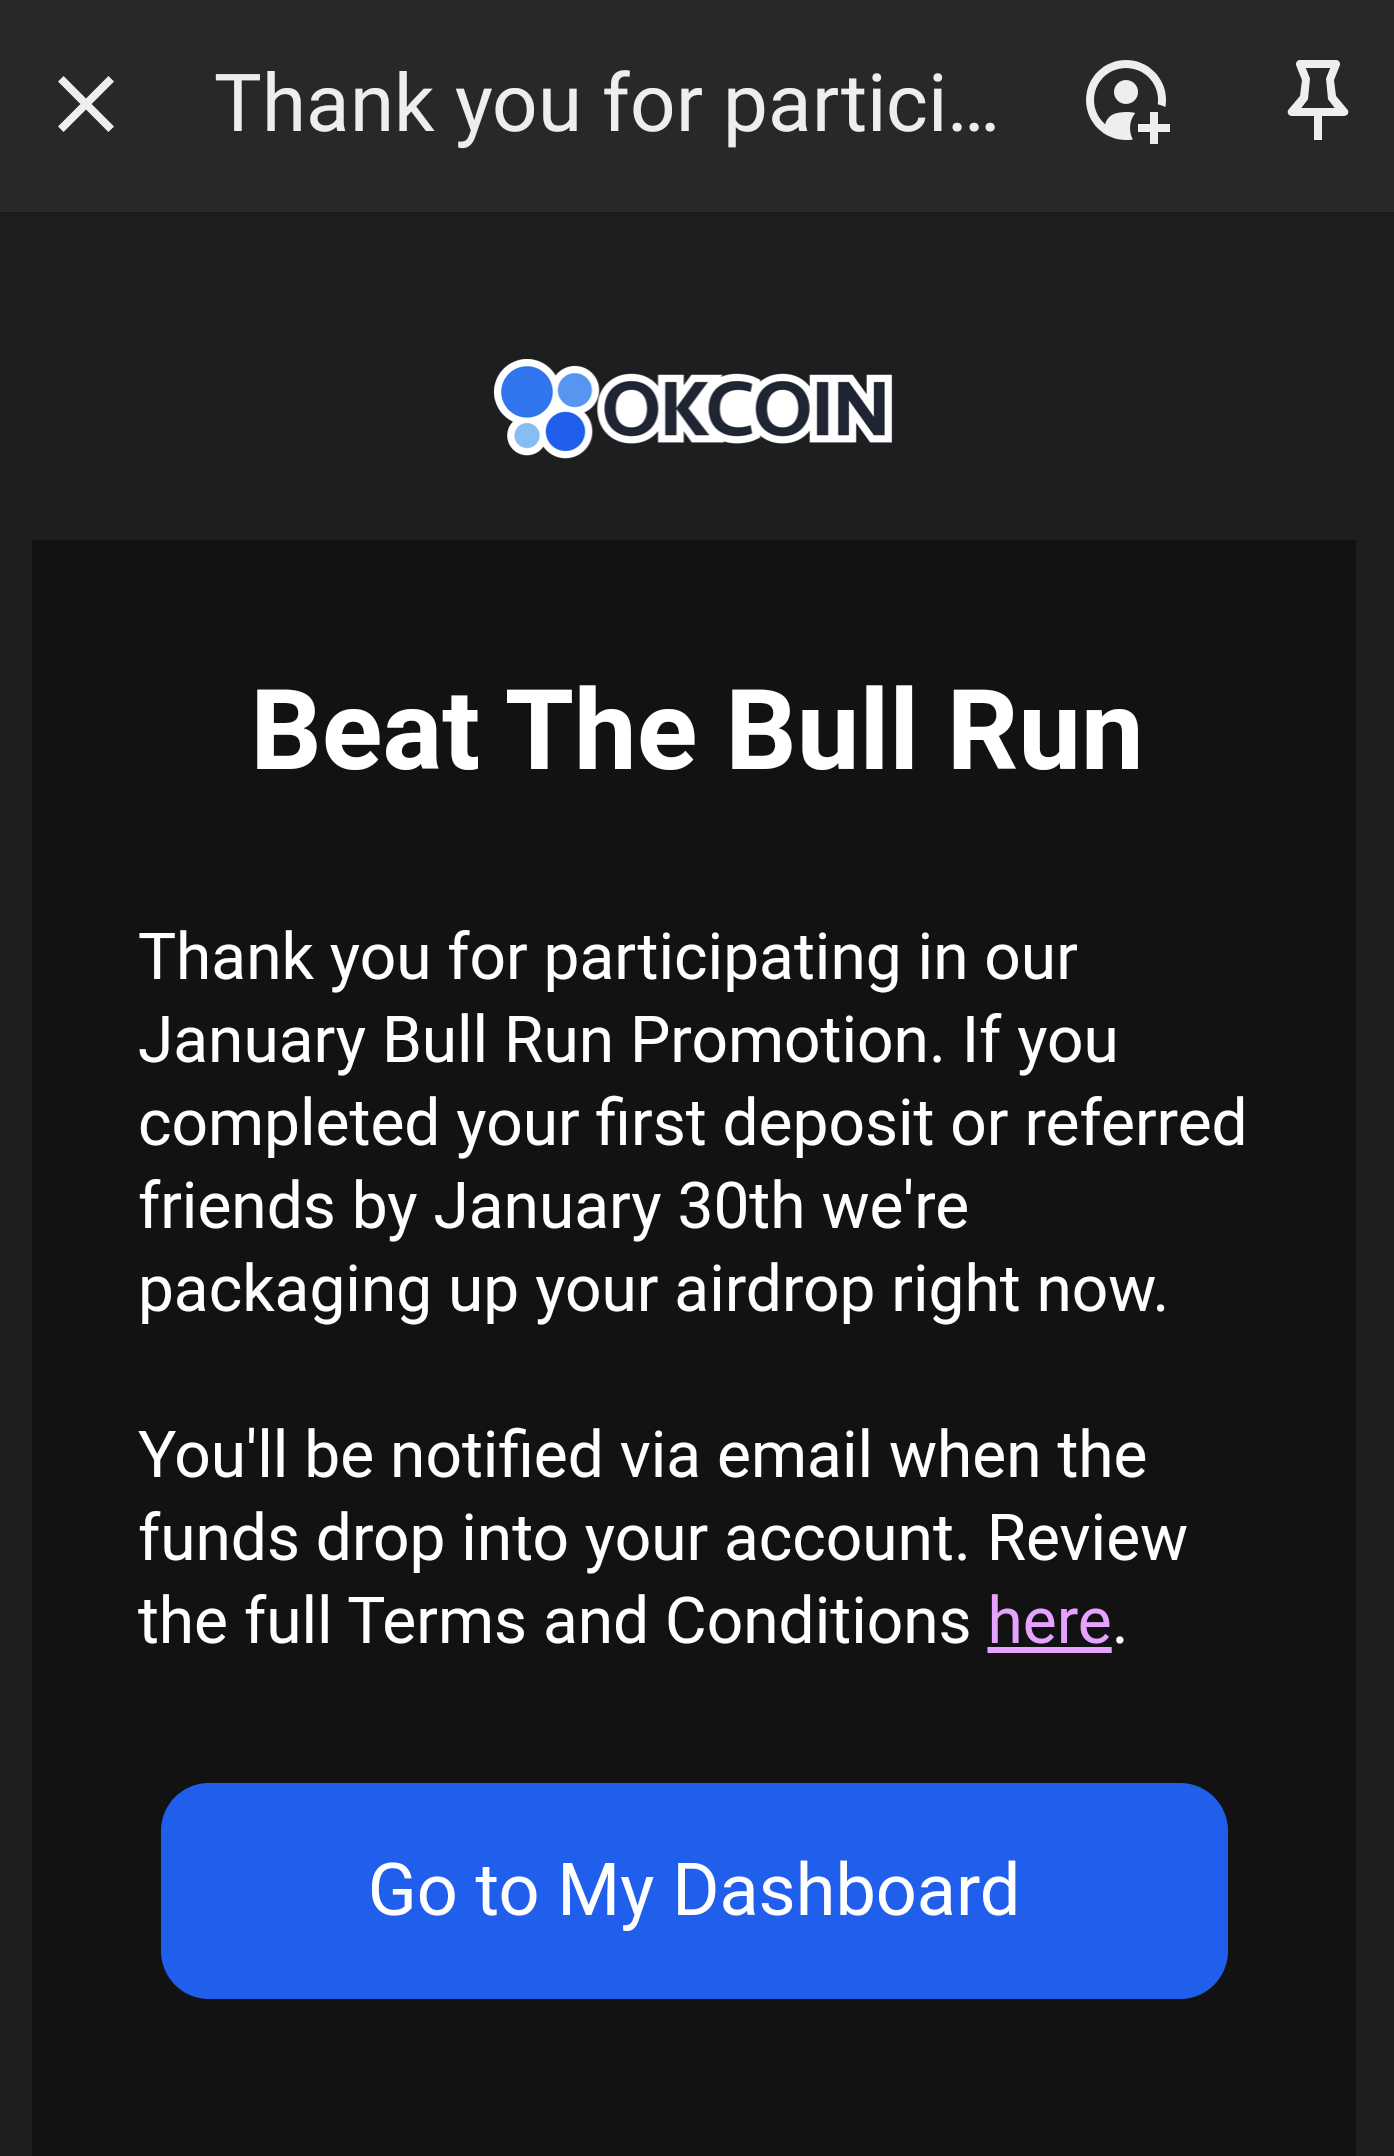Tap 'completed your first deposit or referred' line
1394x2156 pixels.
click(x=692, y=1123)
